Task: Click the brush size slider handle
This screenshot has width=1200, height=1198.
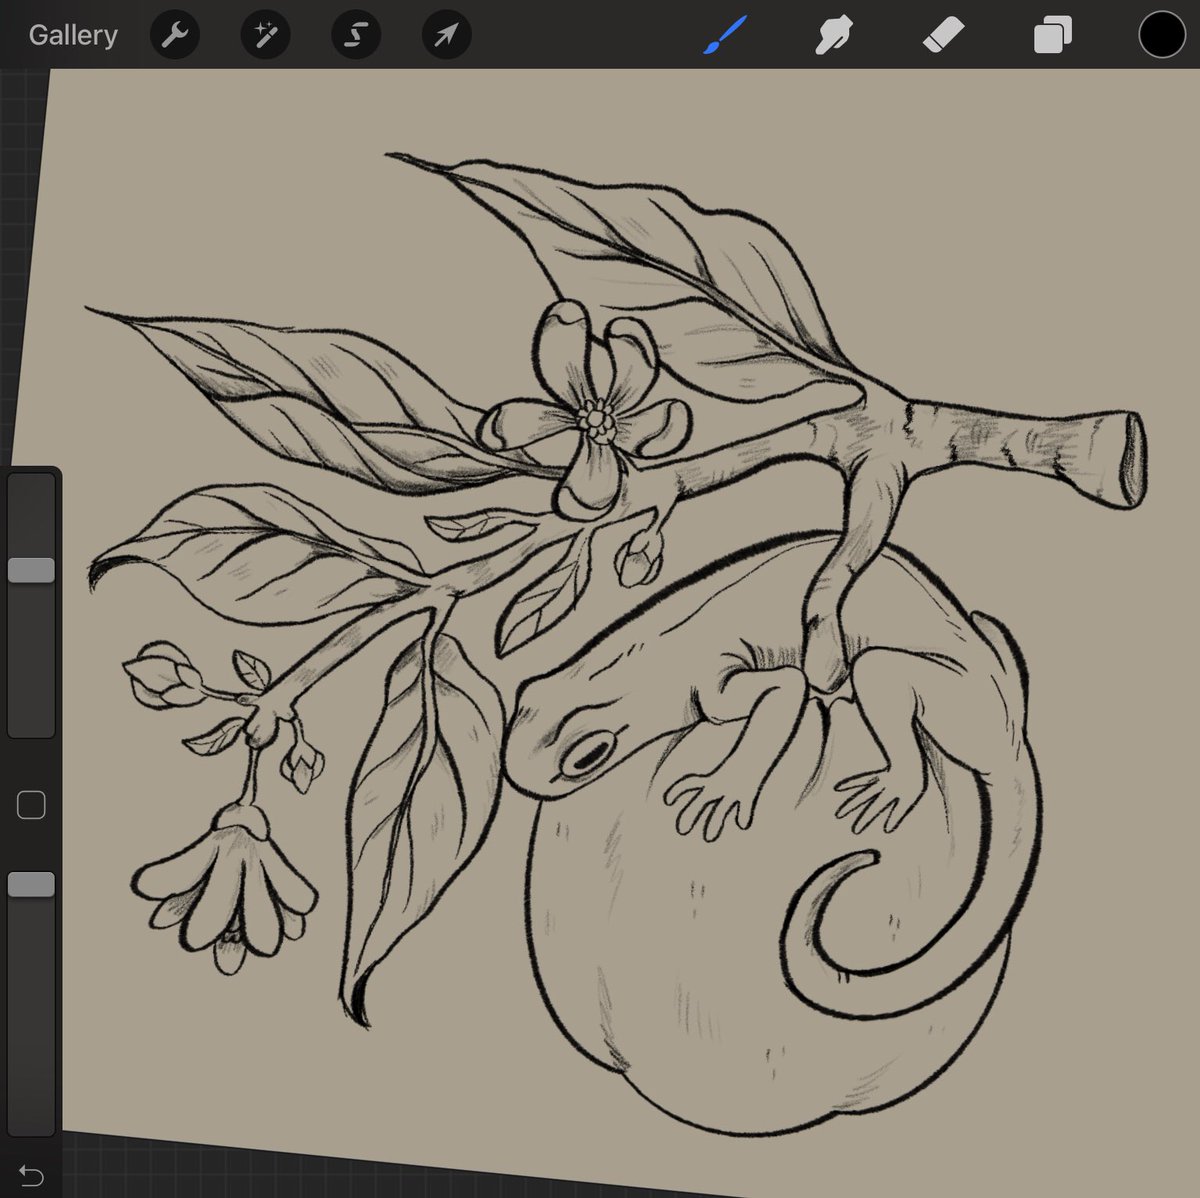Action: point(31,570)
